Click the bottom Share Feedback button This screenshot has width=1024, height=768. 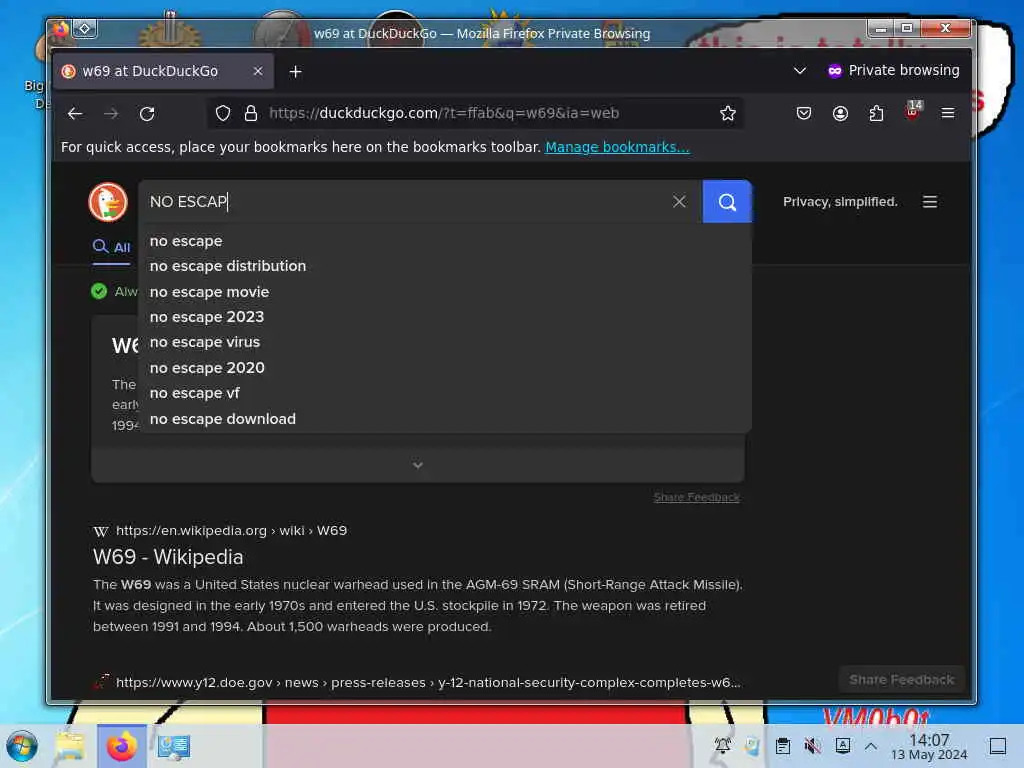(x=901, y=680)
